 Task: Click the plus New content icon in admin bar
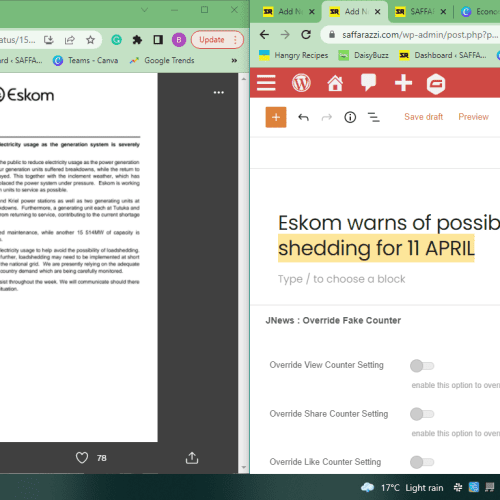[x=403, y=83]
